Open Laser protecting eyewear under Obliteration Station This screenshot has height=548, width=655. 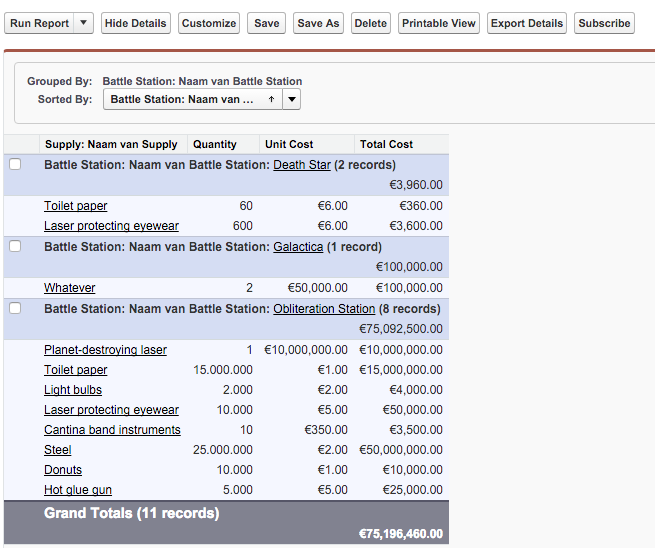(111, 410)
